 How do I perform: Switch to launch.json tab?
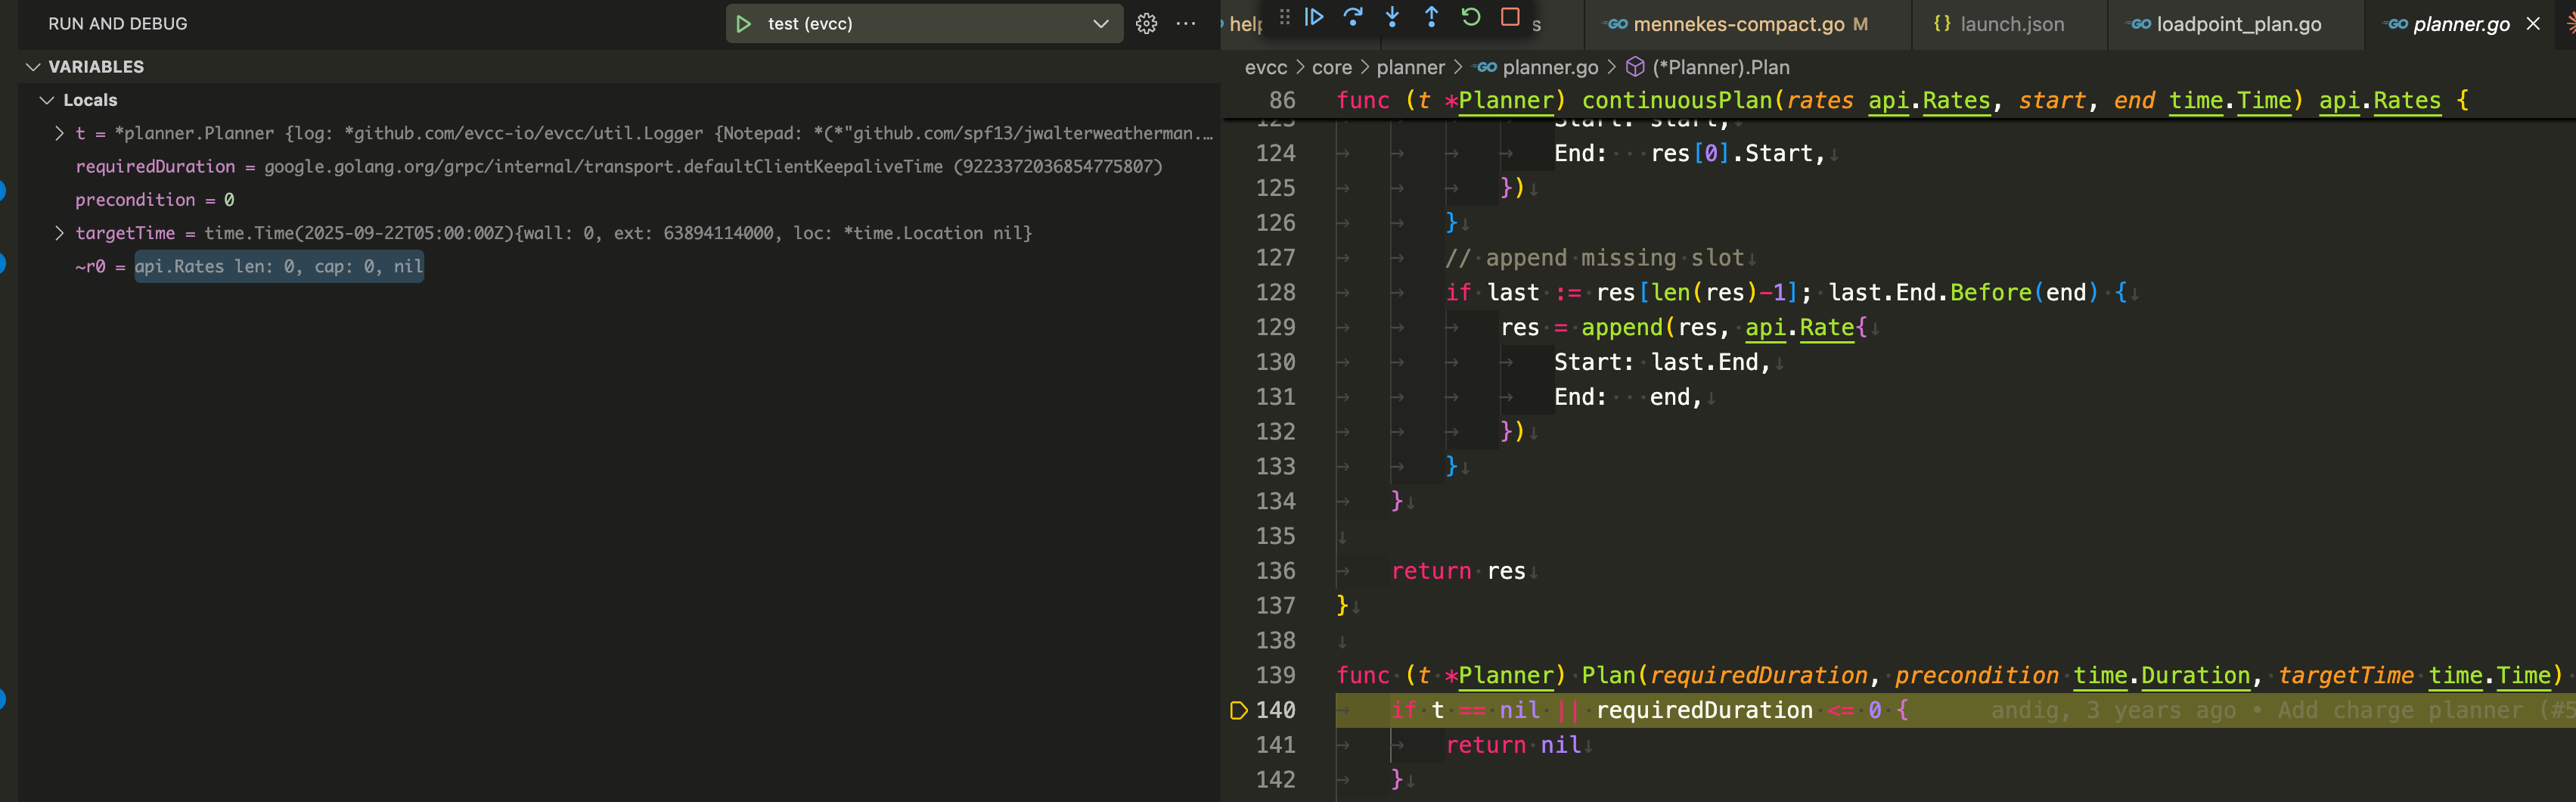click(x=2010, y=24)
